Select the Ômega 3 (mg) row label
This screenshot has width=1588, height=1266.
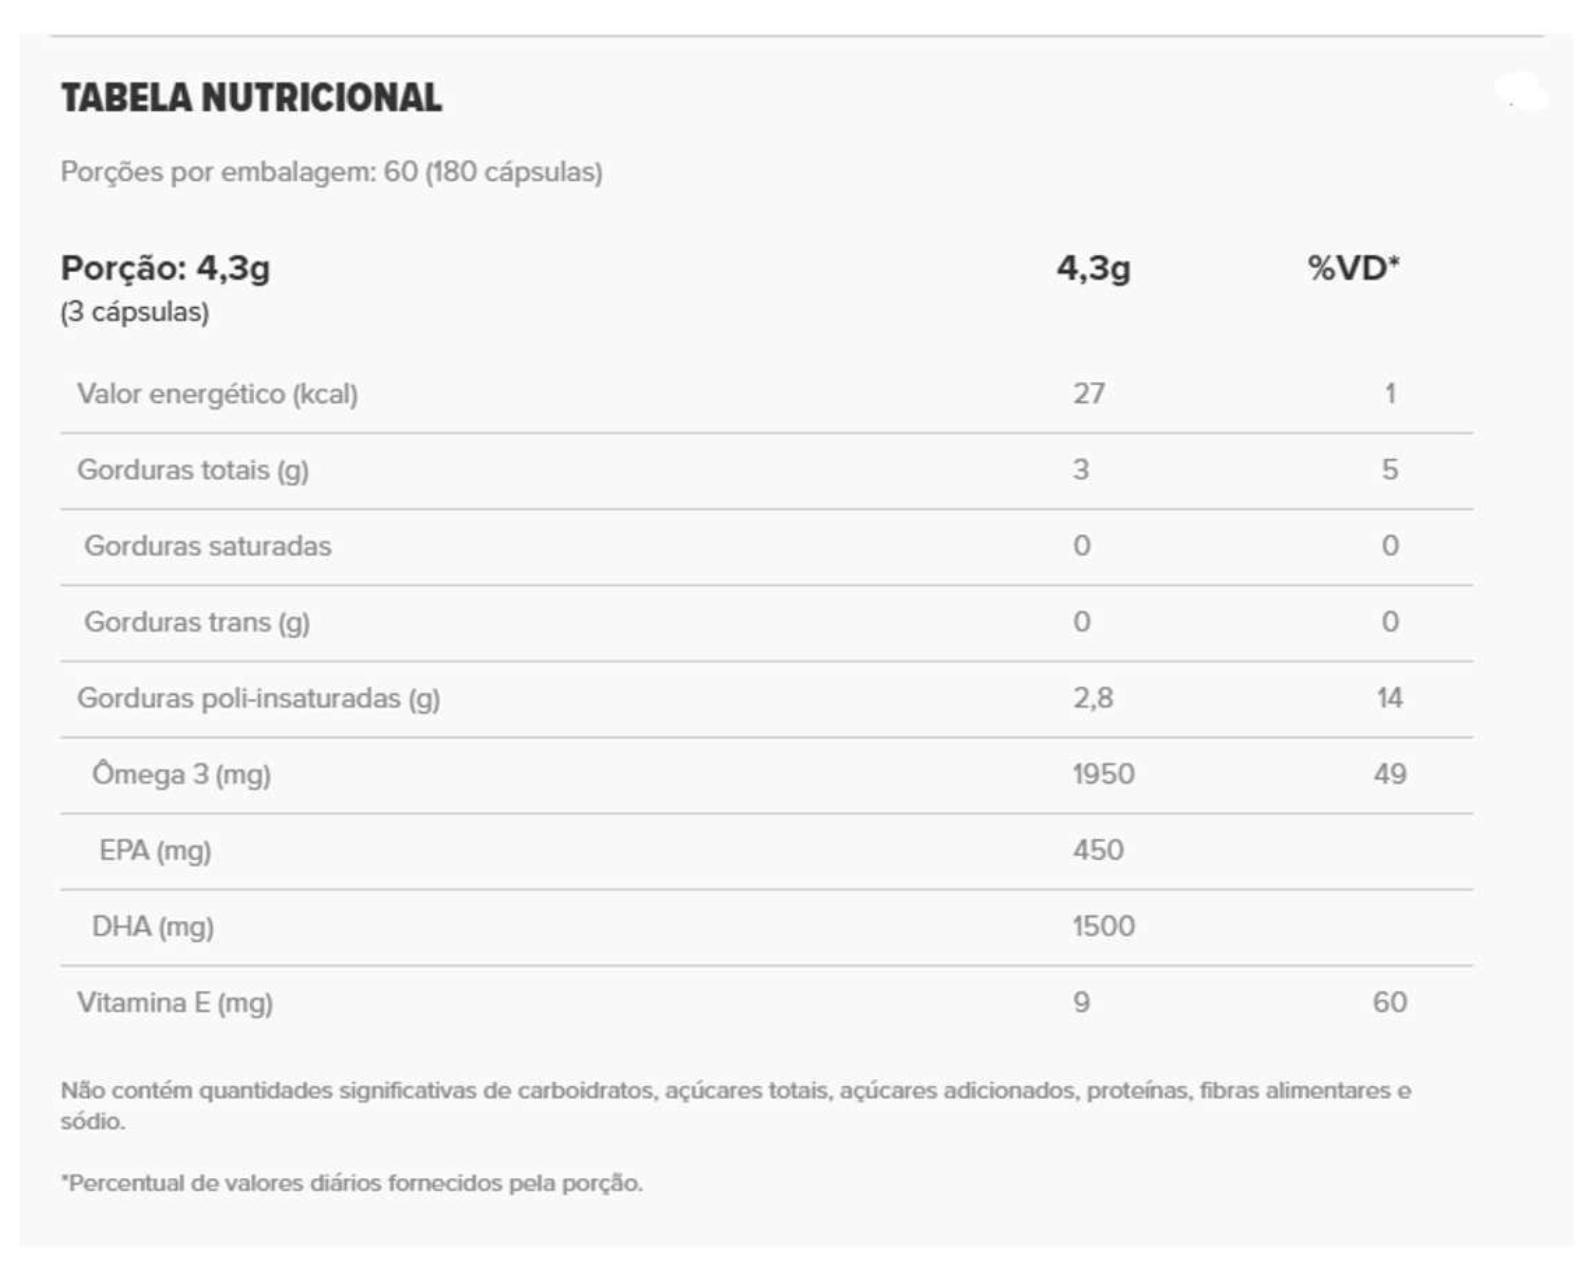click(181, 774)
